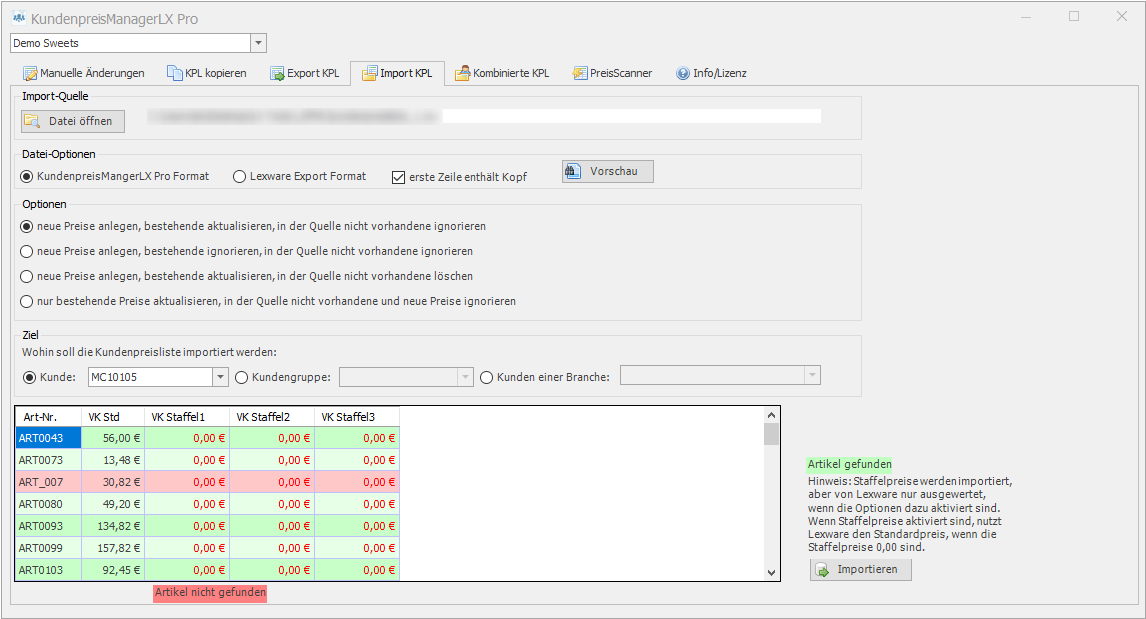Viewport: 1146px width, 619px height.
Task: Click the Export KPL tab icon
Action: [277, 73]
